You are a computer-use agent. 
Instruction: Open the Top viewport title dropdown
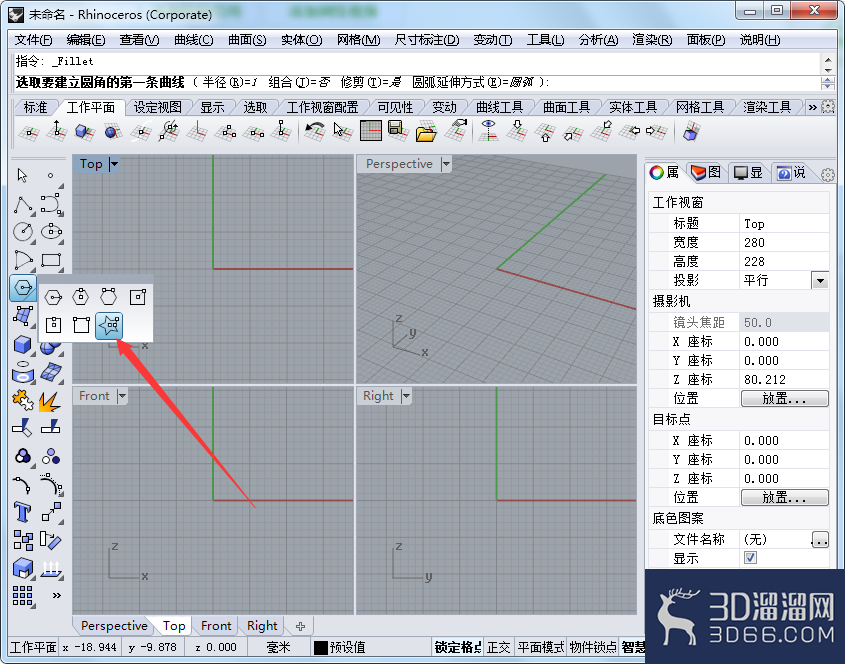point(114,164)
